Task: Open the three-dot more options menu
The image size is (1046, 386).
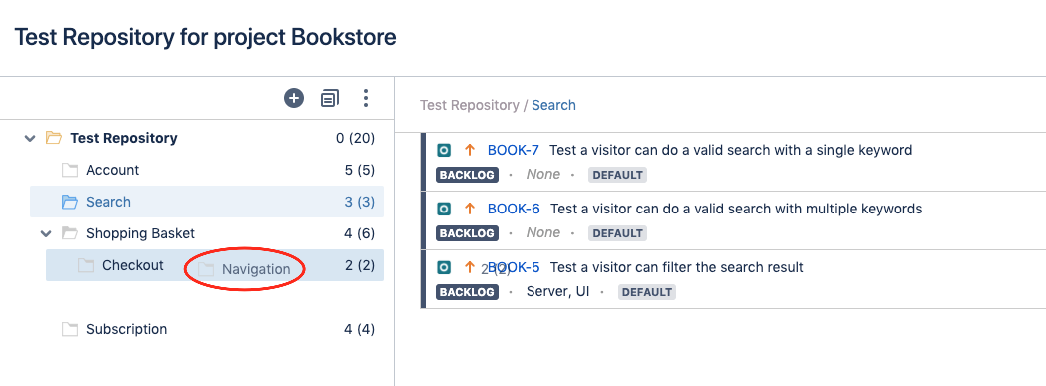Action: click(x=366, y=99)
